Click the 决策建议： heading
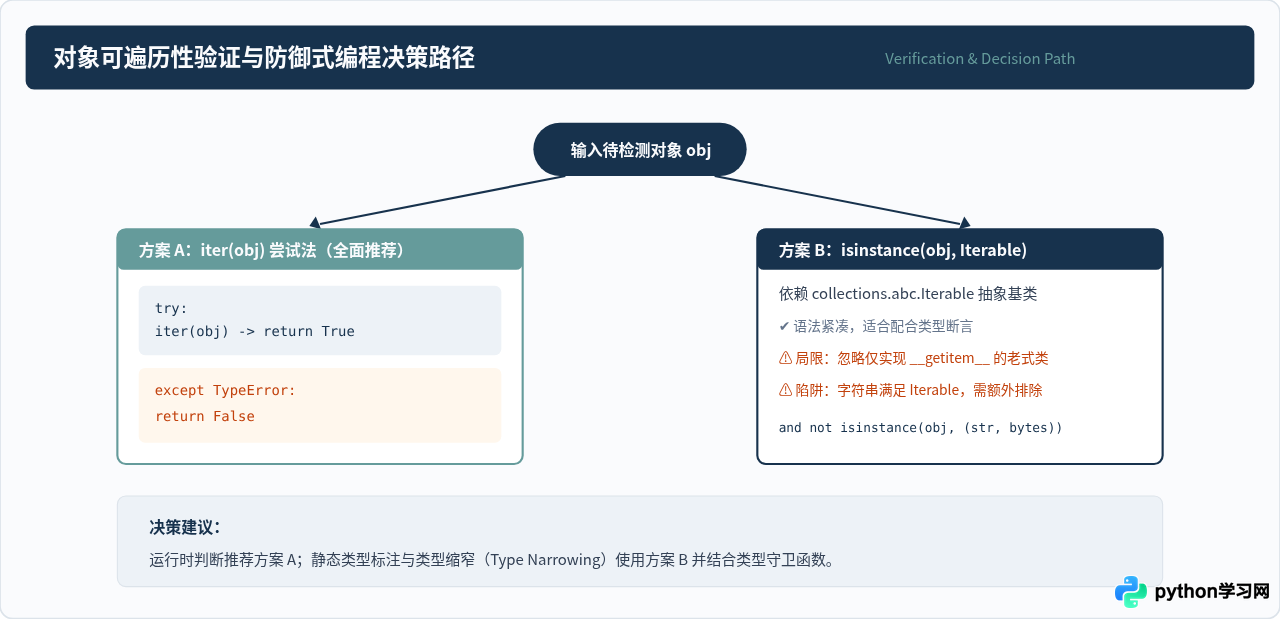Image resolution: width=1280 pixels, height=619 pixels. (185, 527)
